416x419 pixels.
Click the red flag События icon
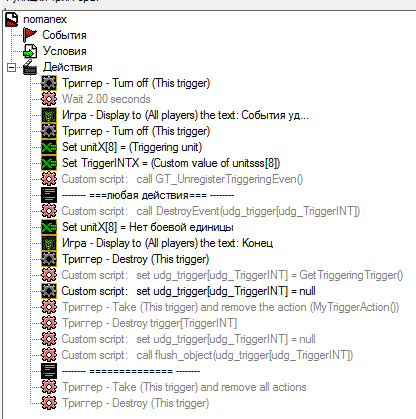click(30, 35)
